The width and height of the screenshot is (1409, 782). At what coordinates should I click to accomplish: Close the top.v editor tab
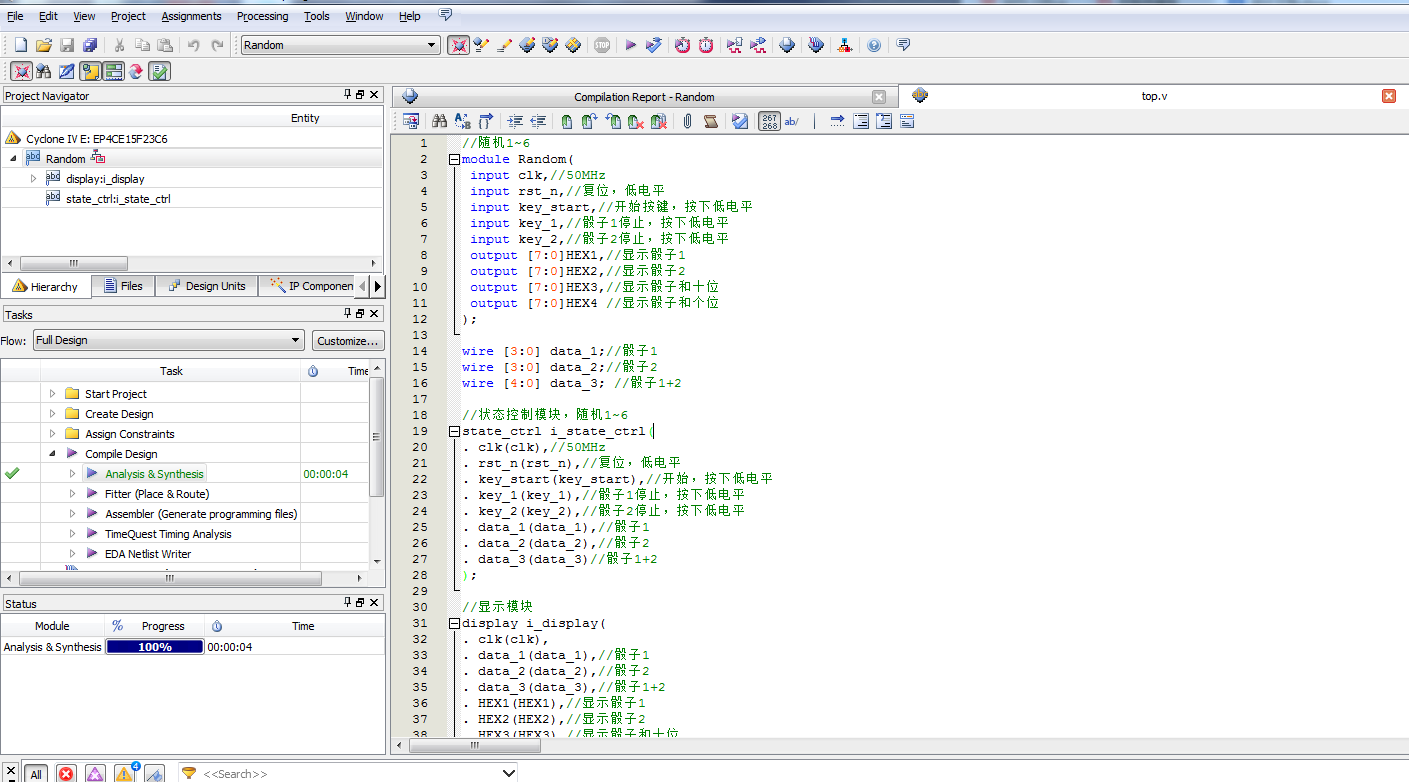1389,96
